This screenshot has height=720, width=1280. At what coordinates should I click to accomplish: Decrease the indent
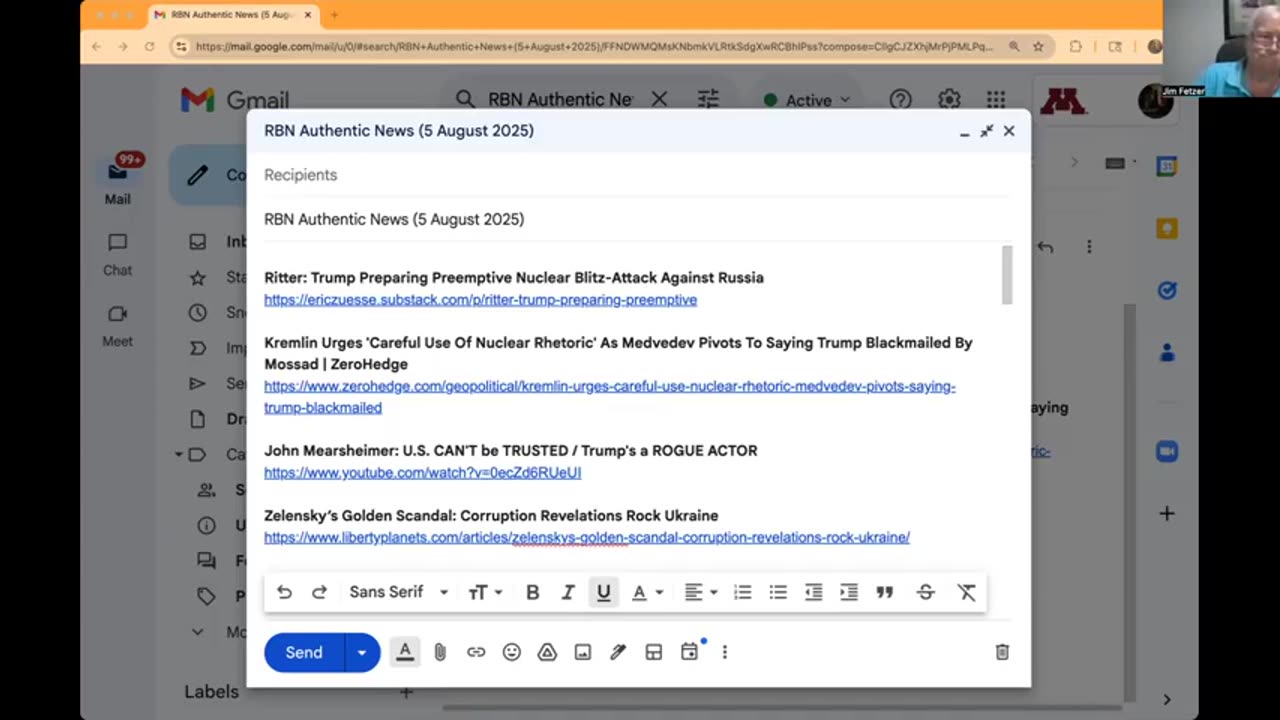click(x=814, y=592)
